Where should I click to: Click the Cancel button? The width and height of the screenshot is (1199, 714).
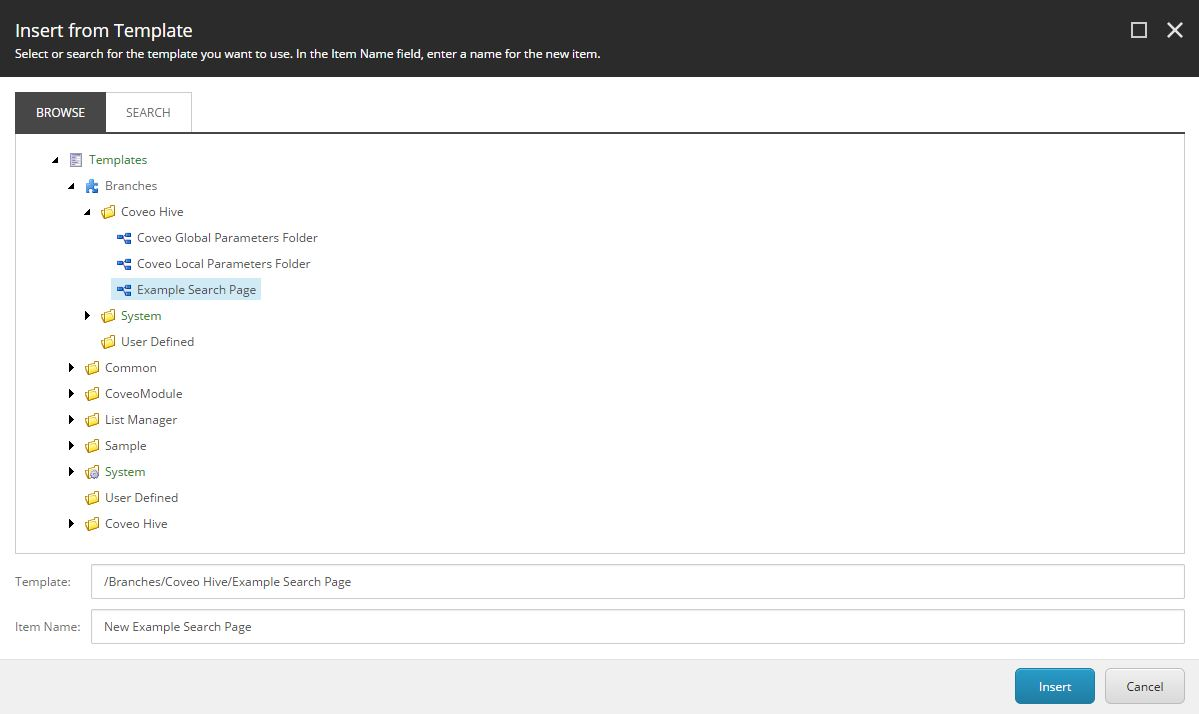click(x=1144, y=686)
